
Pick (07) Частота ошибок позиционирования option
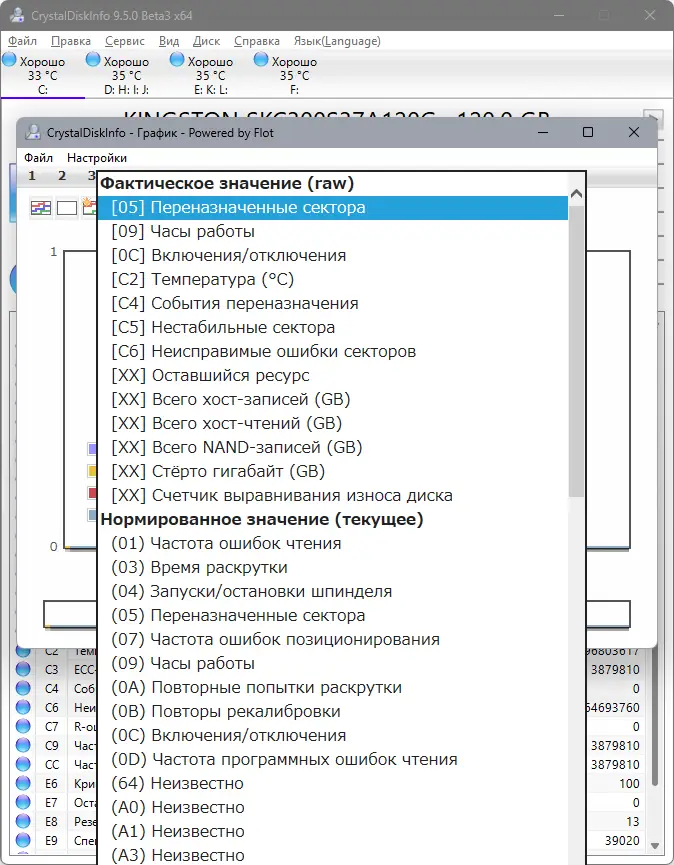[x=333, y=639]
